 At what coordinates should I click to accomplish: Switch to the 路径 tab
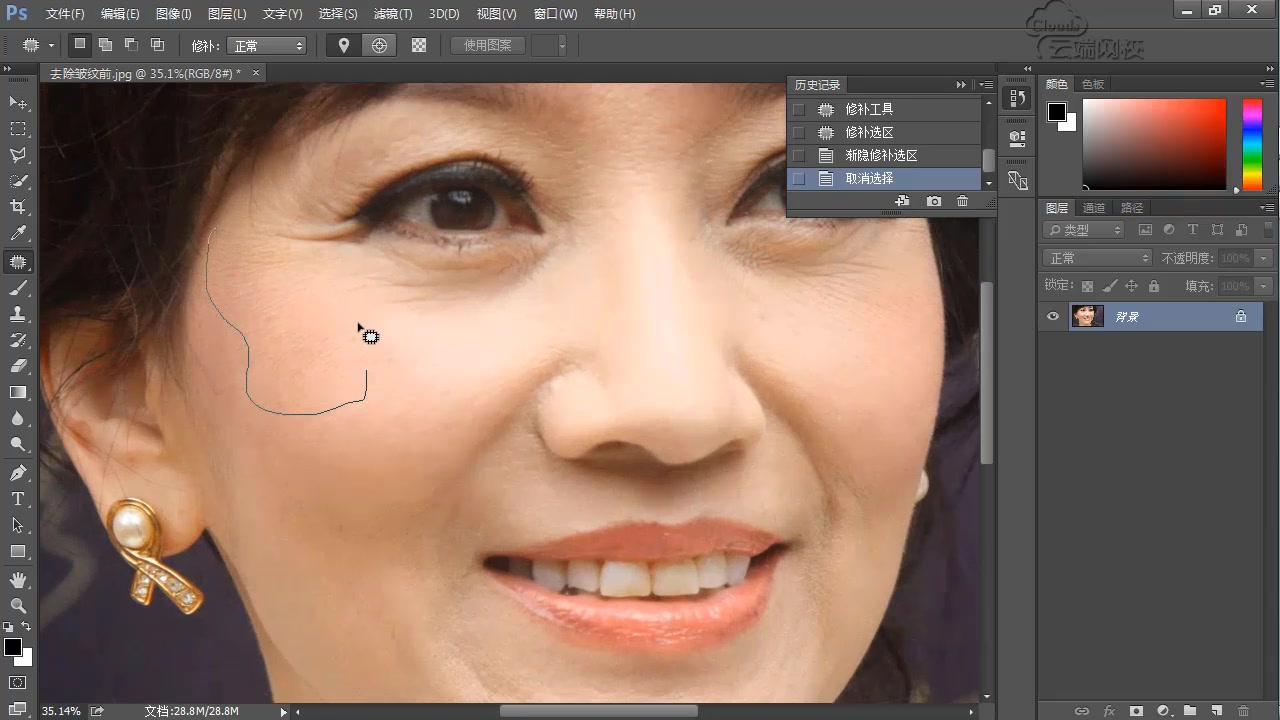1132,208
